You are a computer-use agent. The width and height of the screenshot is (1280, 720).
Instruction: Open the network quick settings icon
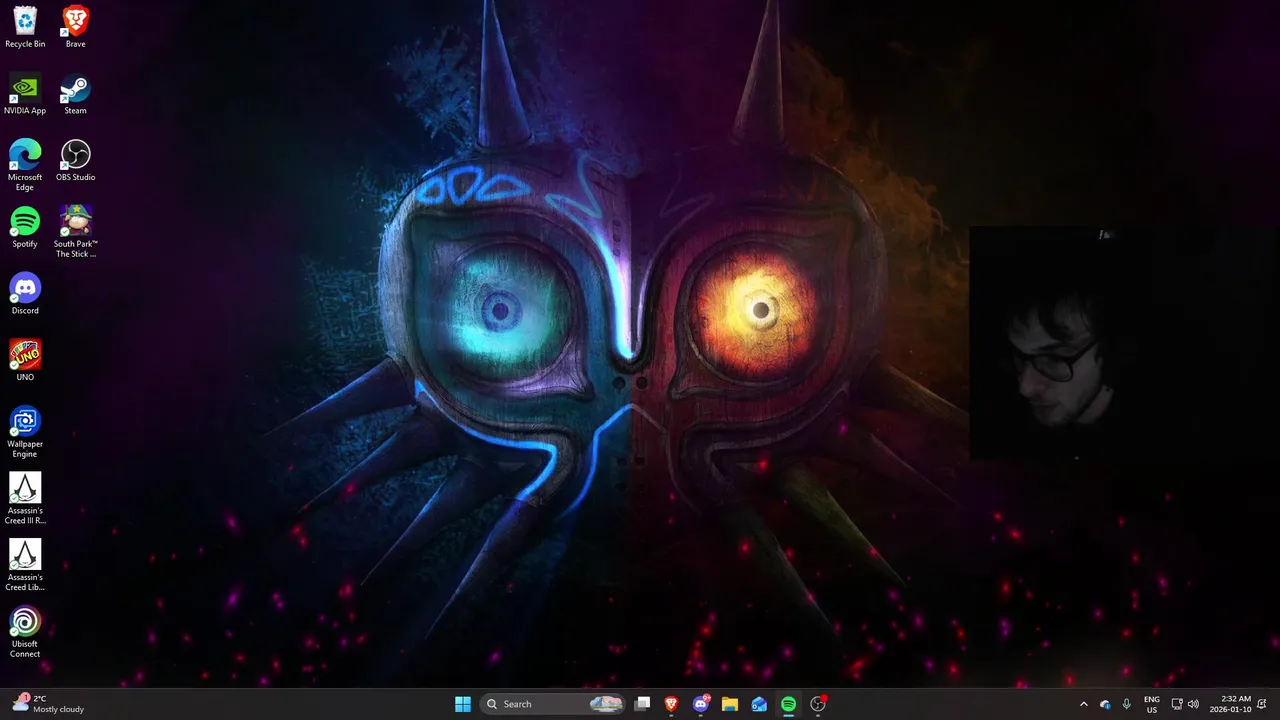[1177, 704]
